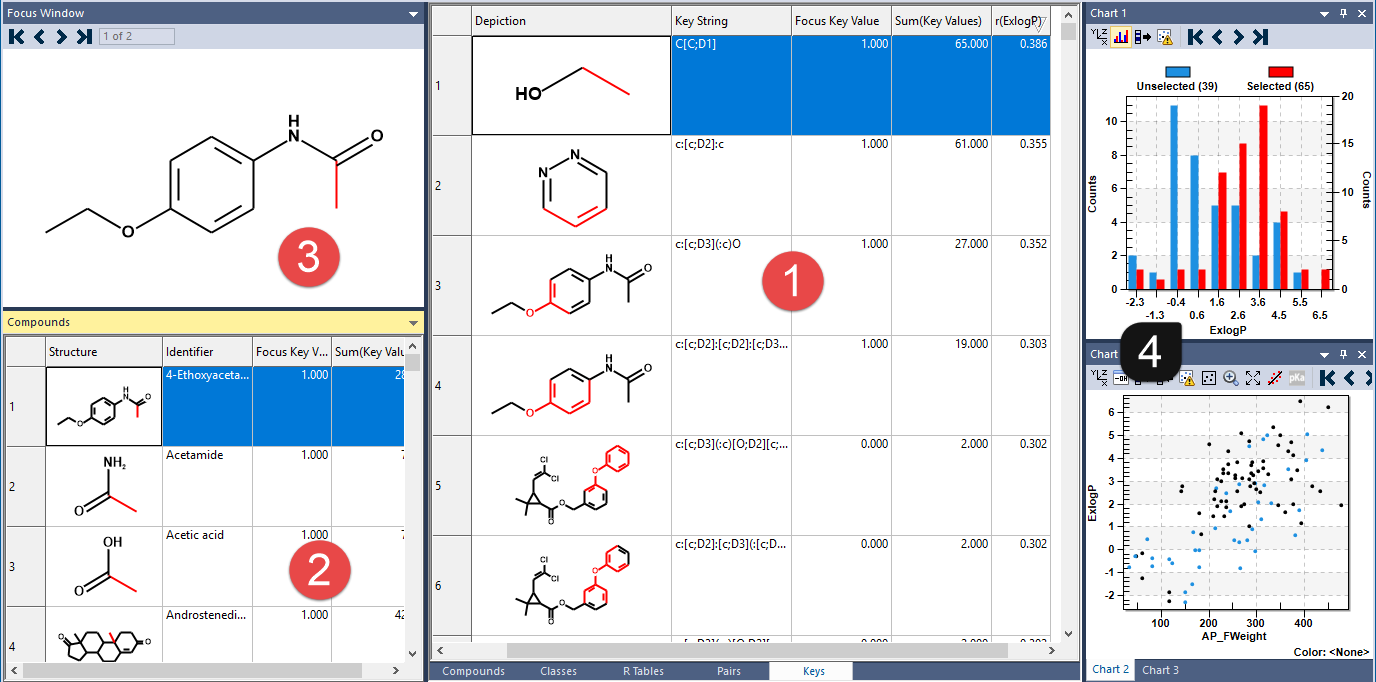Sort by Key String column header

[x=731, y=21]
